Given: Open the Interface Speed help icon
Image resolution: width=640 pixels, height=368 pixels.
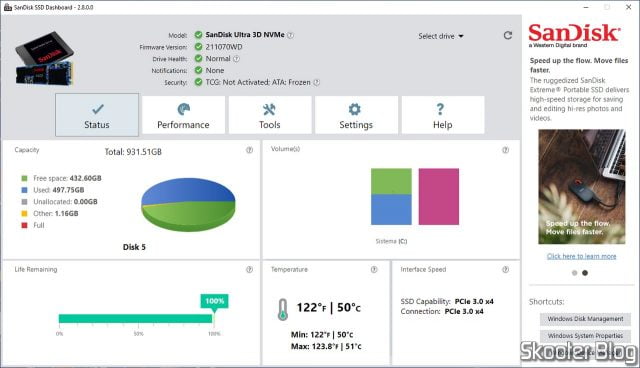Looking at the screenshot, I should coord(505,269).
